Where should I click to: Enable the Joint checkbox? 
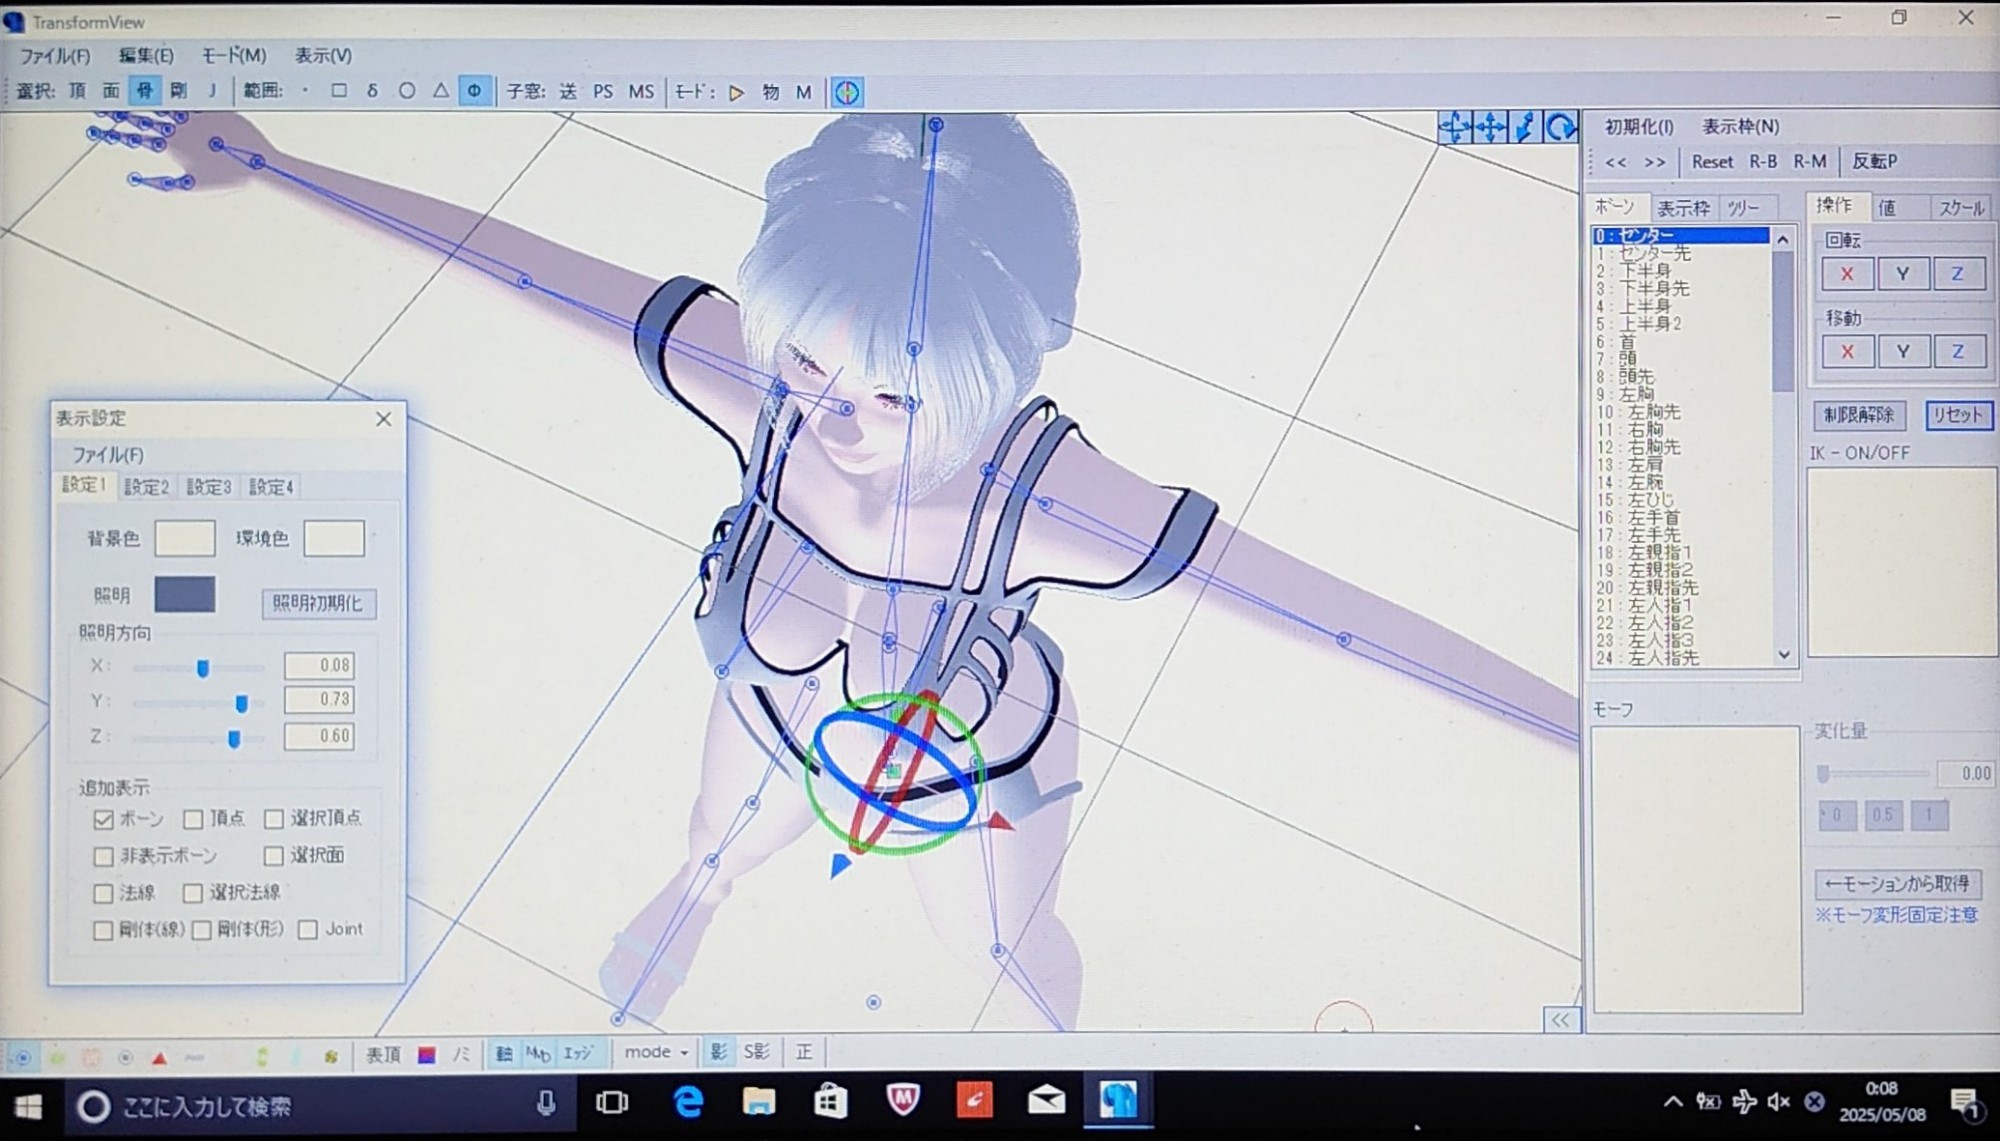pyautogui.click(x=308, y=930)
